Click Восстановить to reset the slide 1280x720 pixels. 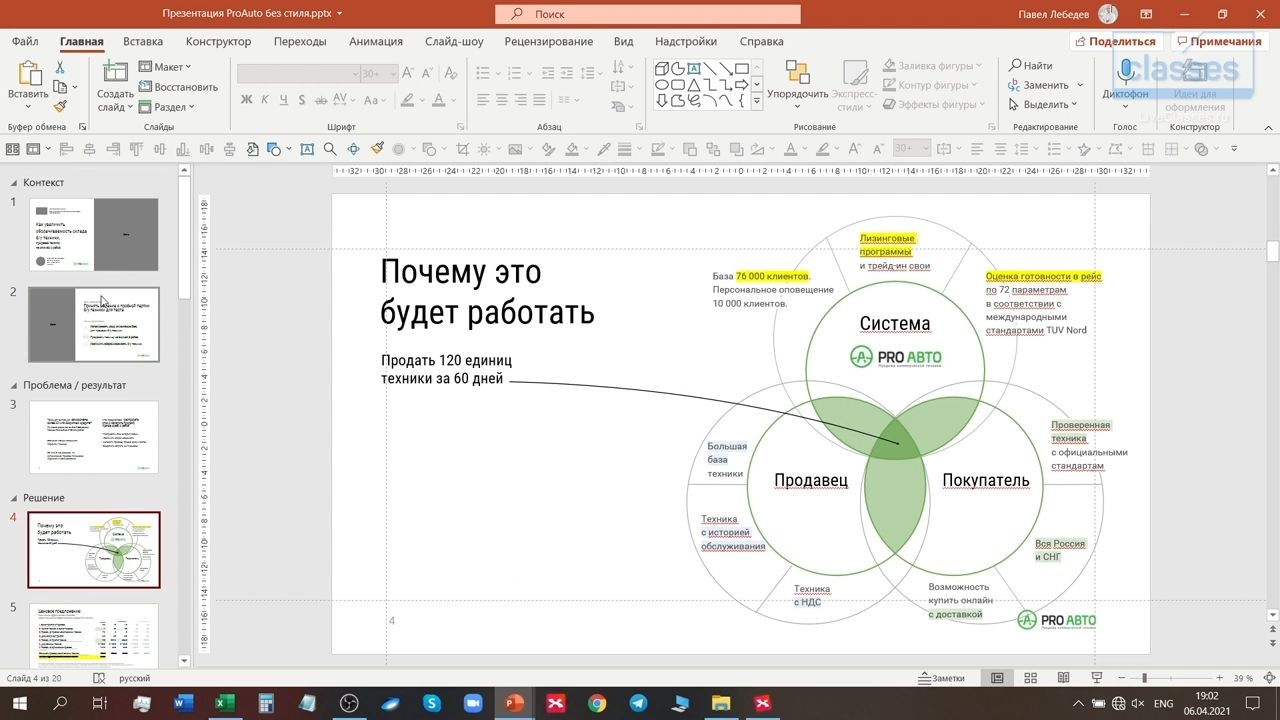(x=178, y=87)
